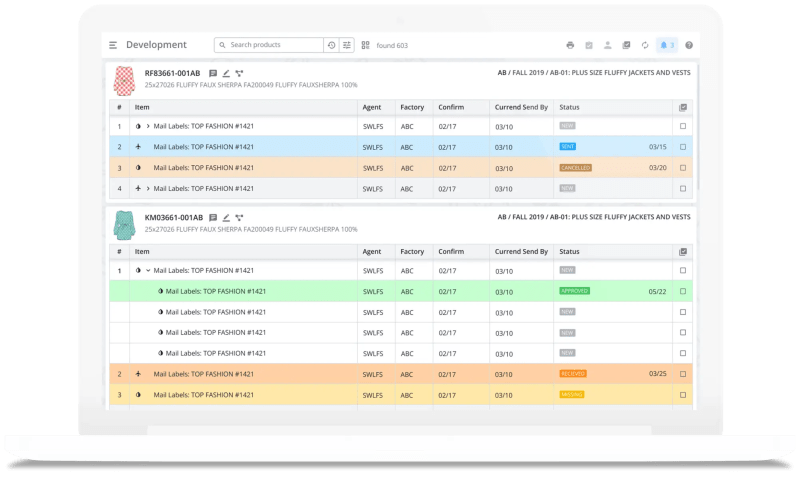Click the printer icon in top toolbar
This screenshot has height=492, width=799.
point(570,45)
